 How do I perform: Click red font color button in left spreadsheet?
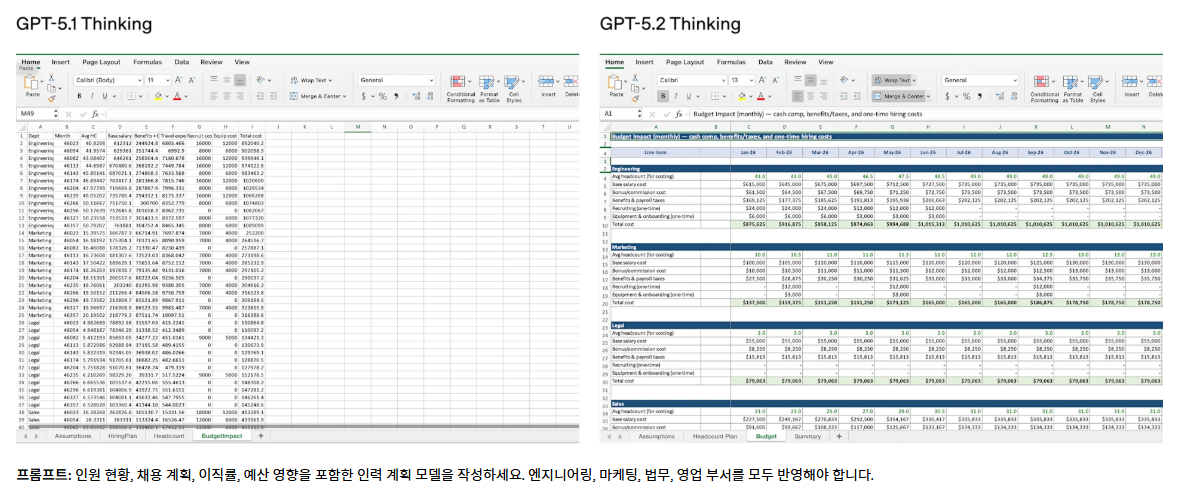click(x=177, y=96)
